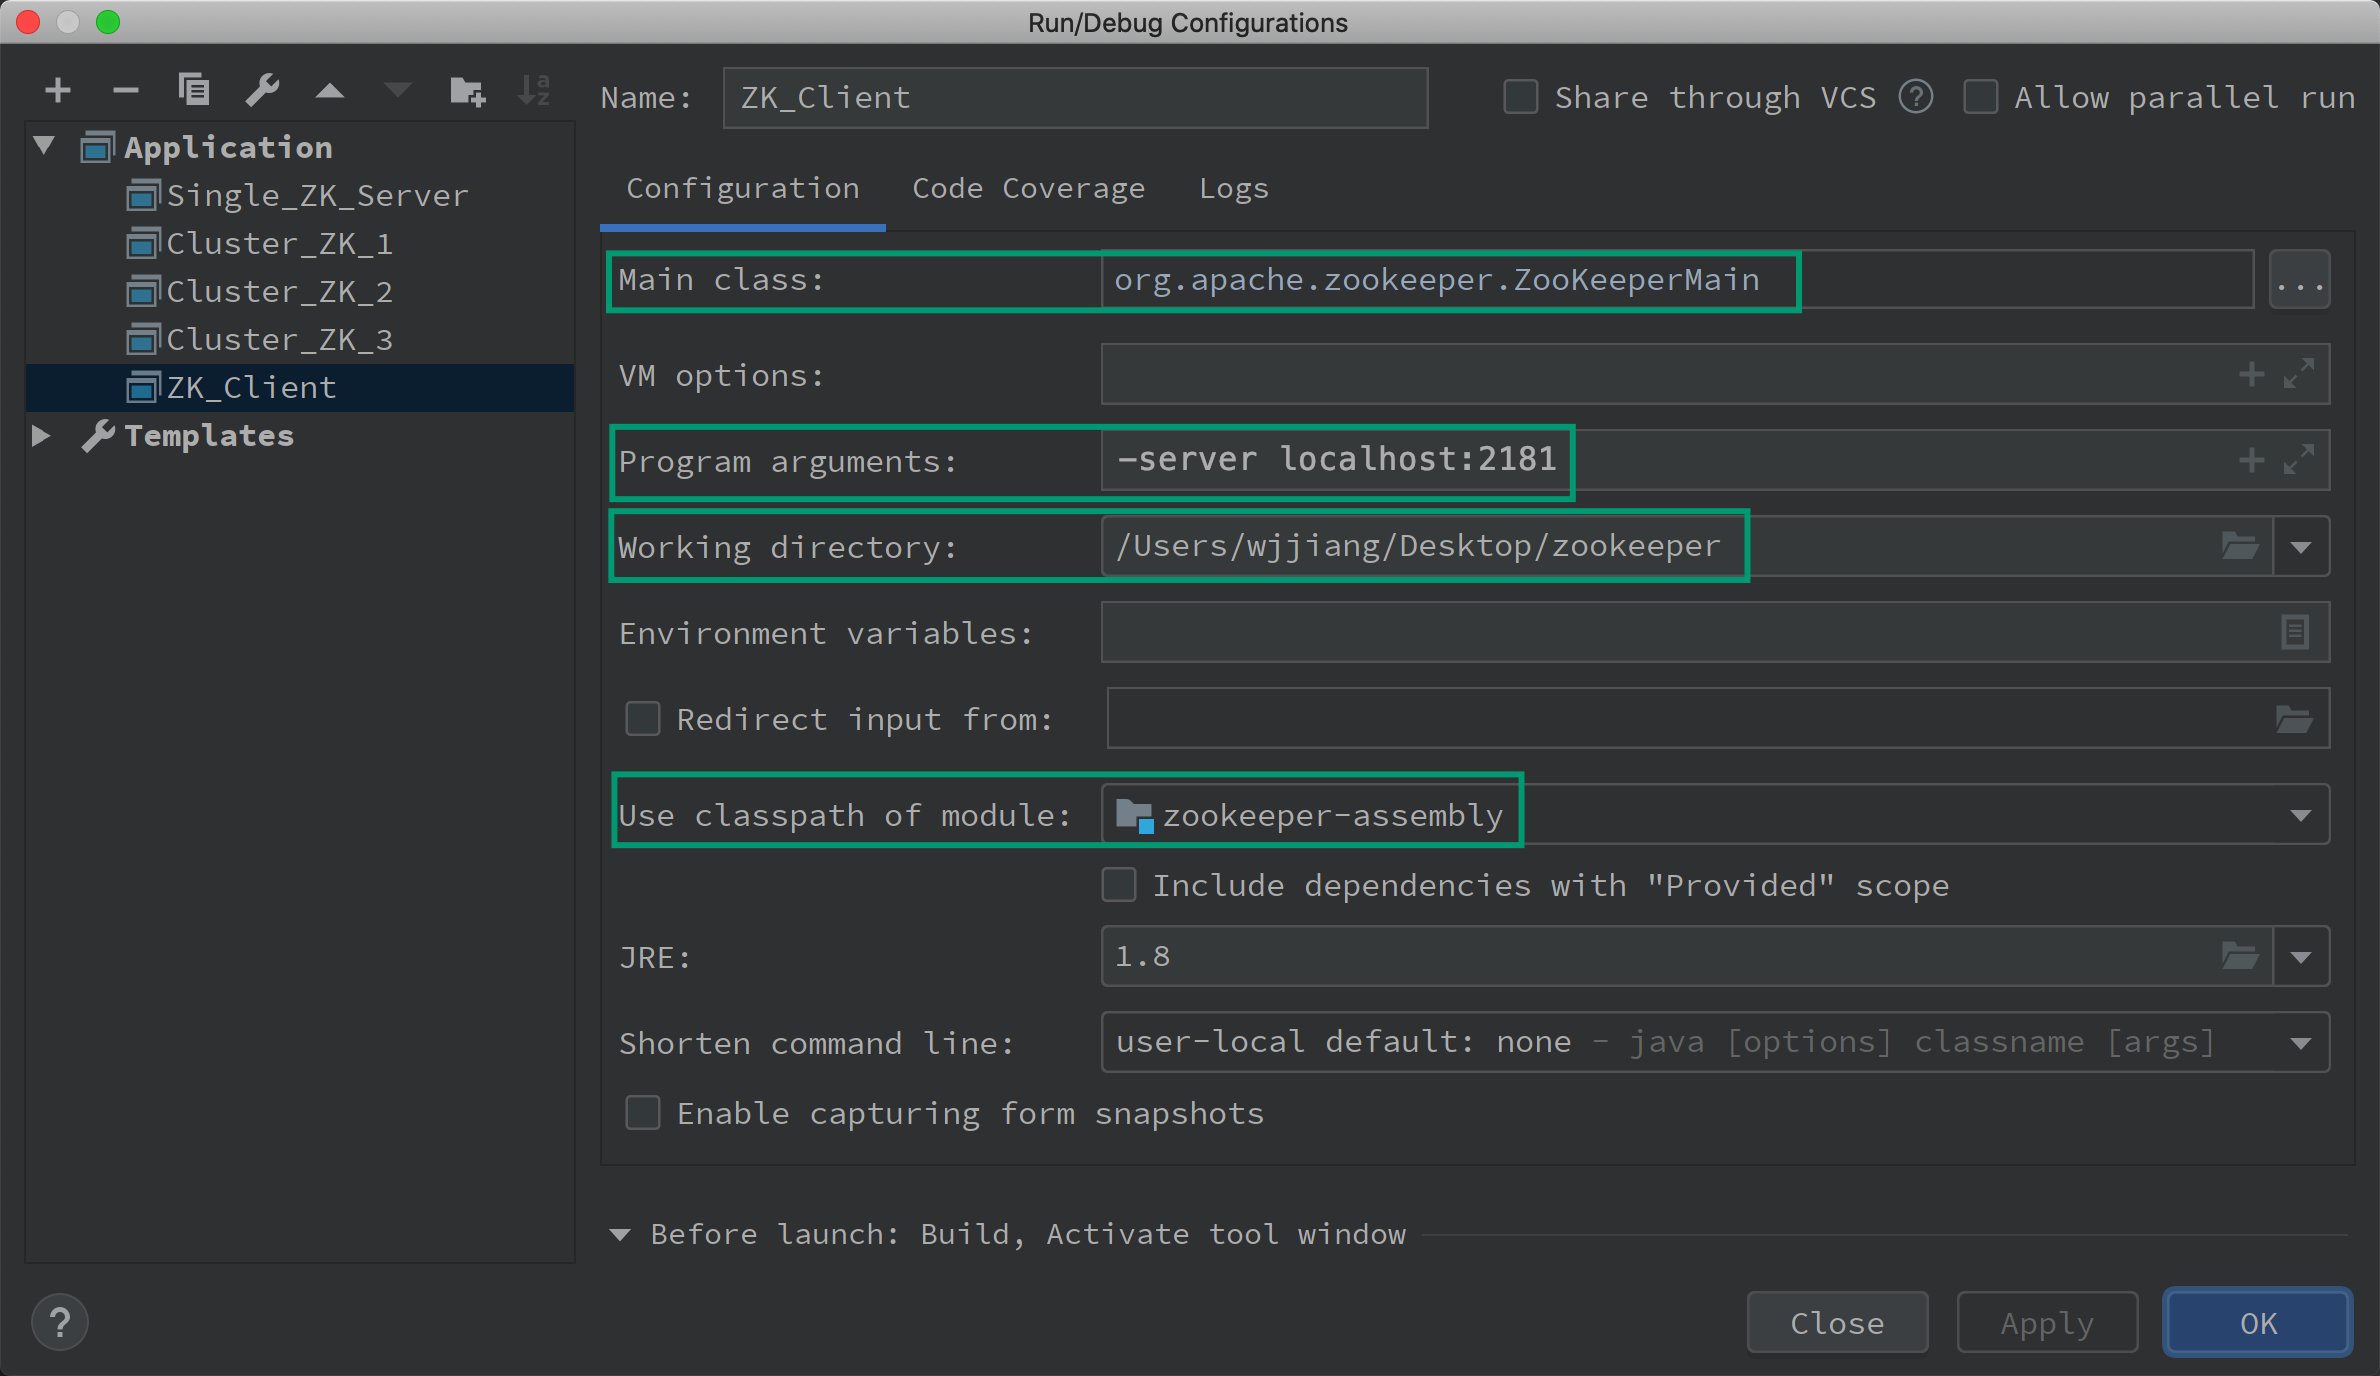Open the Use classpath of module dropdown
The height and width of the screenshot is (1376, 2380).
[x=2301, y=814]
